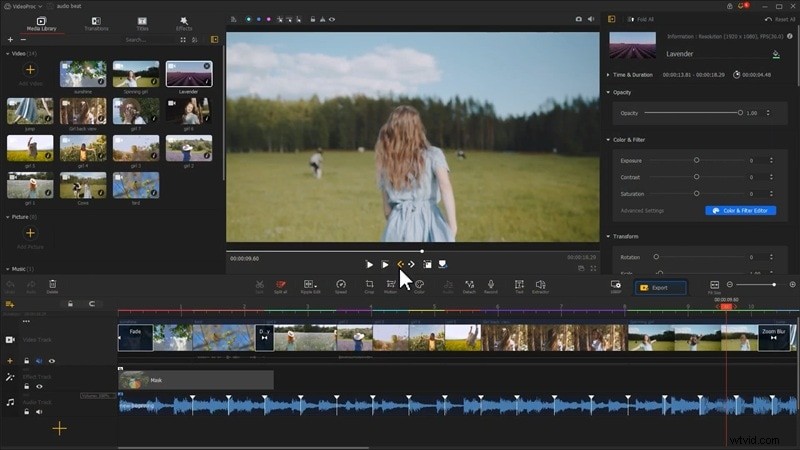
Task: Toggle visibility eye on Video Track
Action: [x=52, y=361]
